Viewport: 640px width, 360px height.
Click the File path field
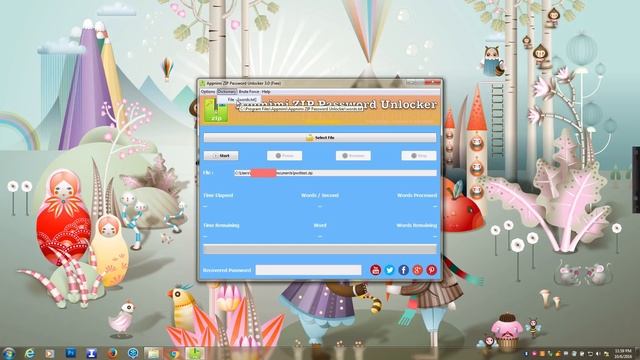(335, 173)
